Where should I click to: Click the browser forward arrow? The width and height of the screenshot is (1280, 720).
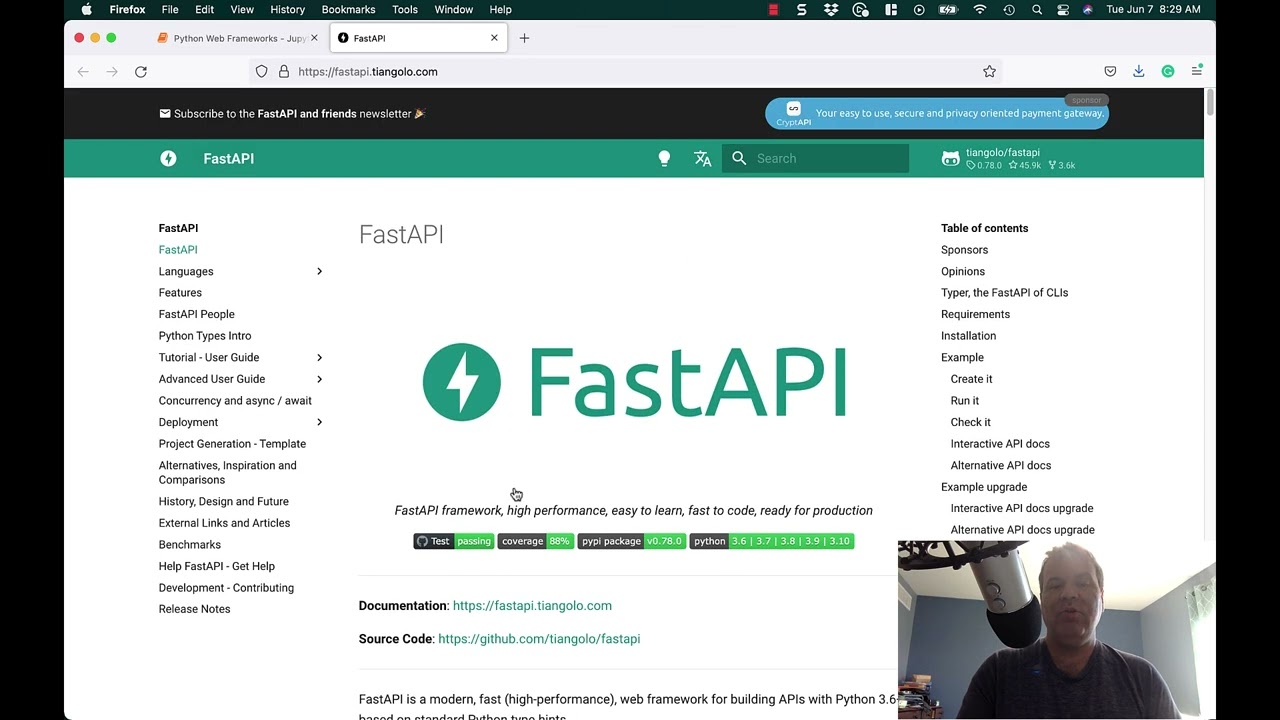pos(112,72)
